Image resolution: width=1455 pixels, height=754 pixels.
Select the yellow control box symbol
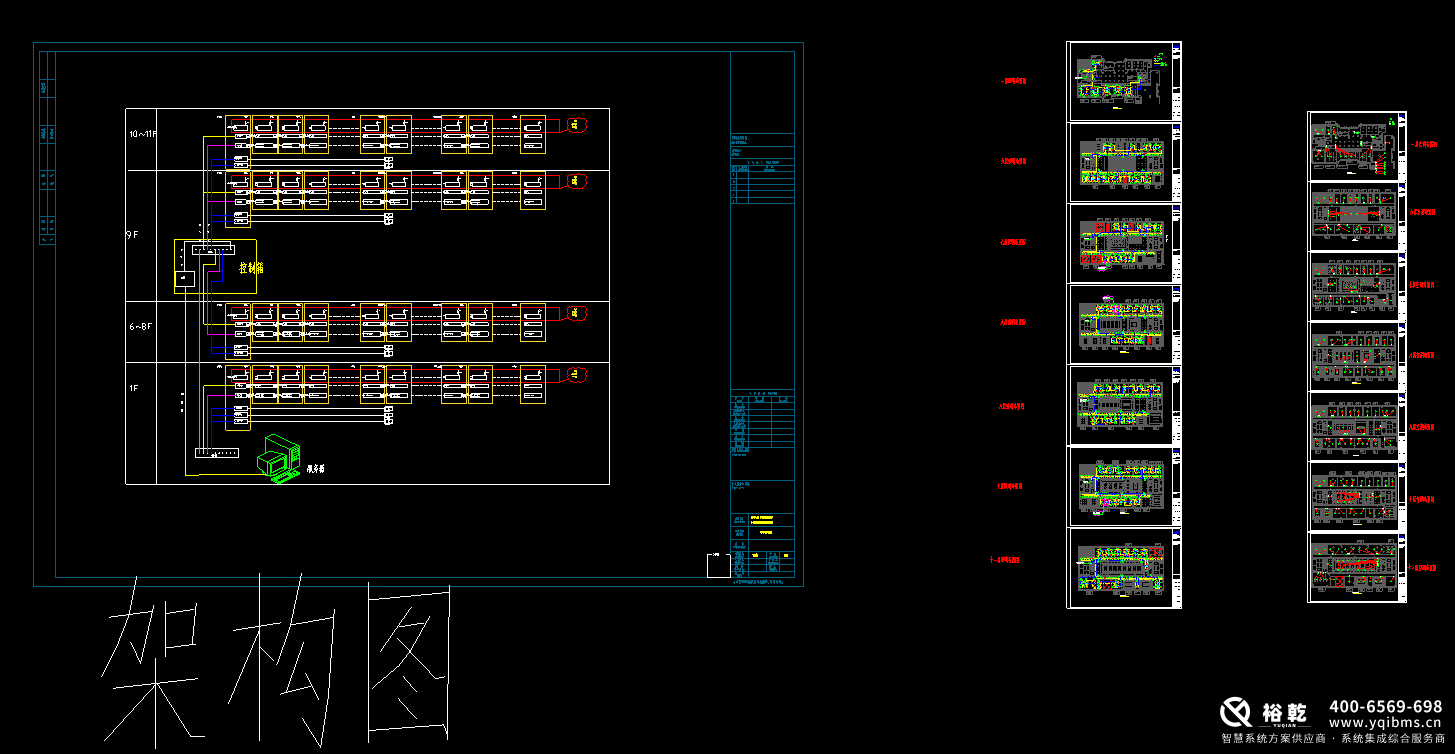215,266
